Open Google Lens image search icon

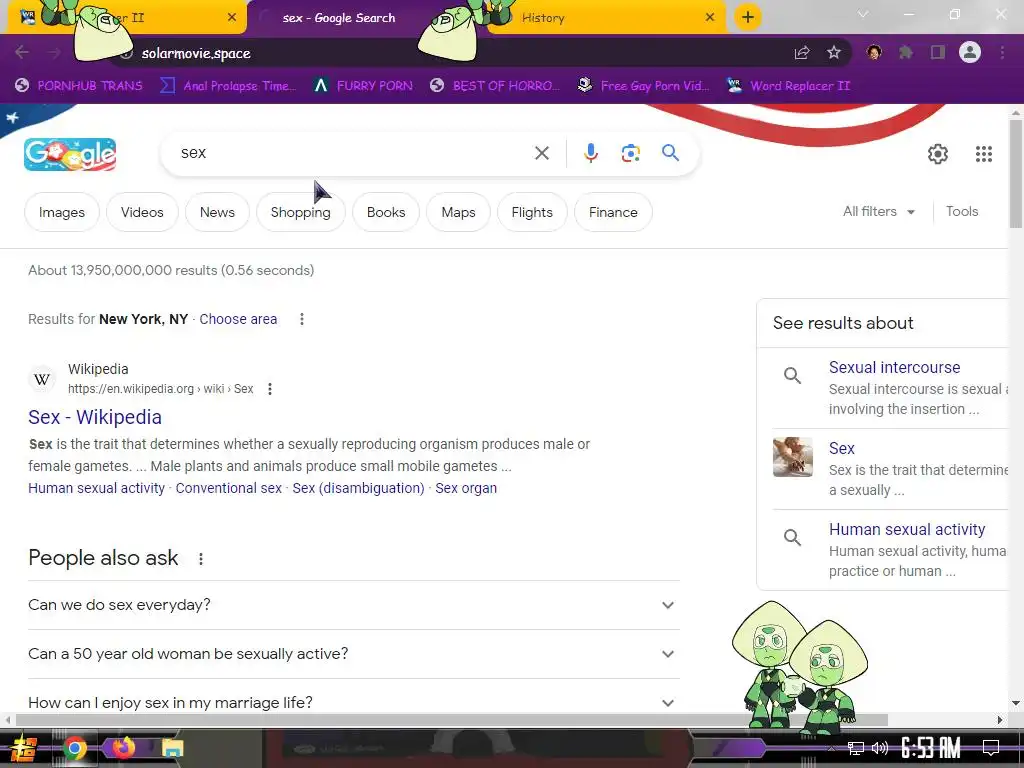coord(630,153)
